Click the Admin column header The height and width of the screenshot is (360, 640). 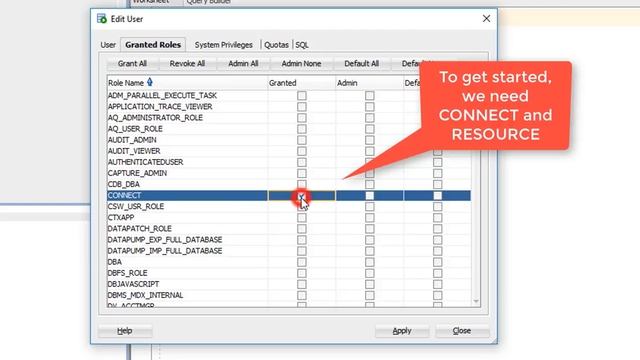369,83
